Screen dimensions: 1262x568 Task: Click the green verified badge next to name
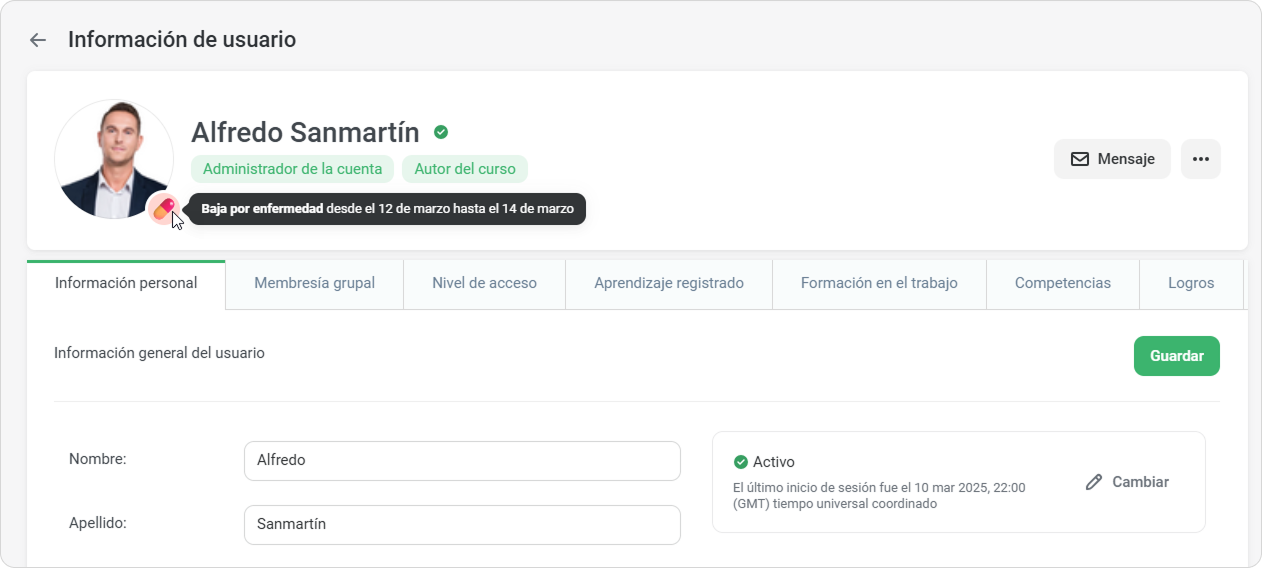click(x=441, y=132)
